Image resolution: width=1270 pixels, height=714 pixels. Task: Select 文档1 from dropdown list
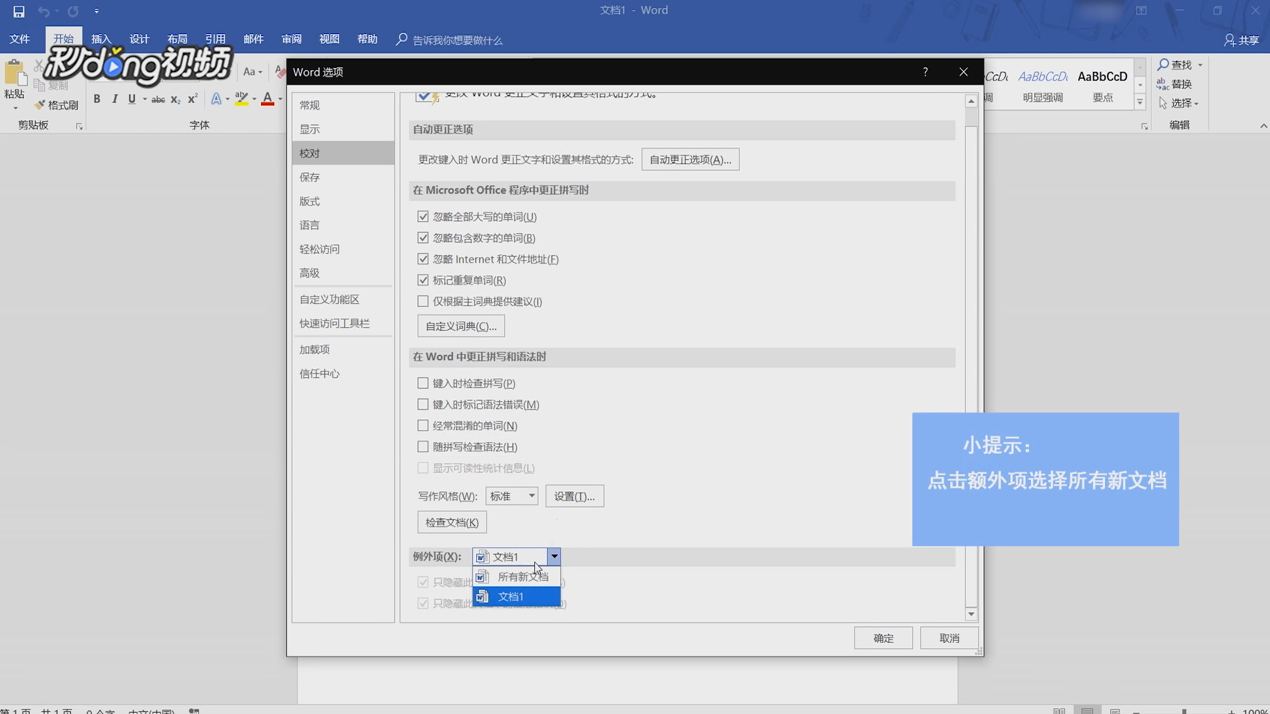[x=516, y=597]
